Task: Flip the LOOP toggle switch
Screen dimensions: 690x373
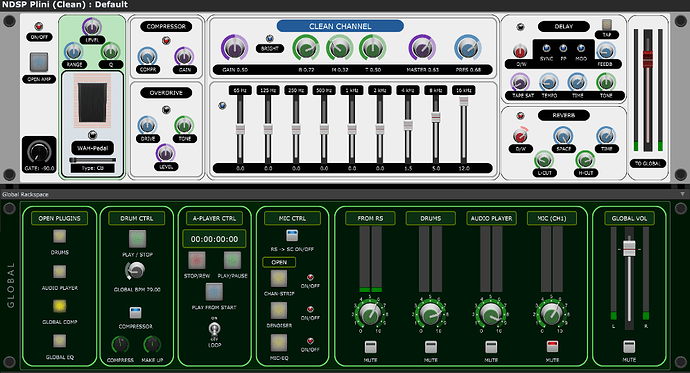Action: tap(214, 329)
